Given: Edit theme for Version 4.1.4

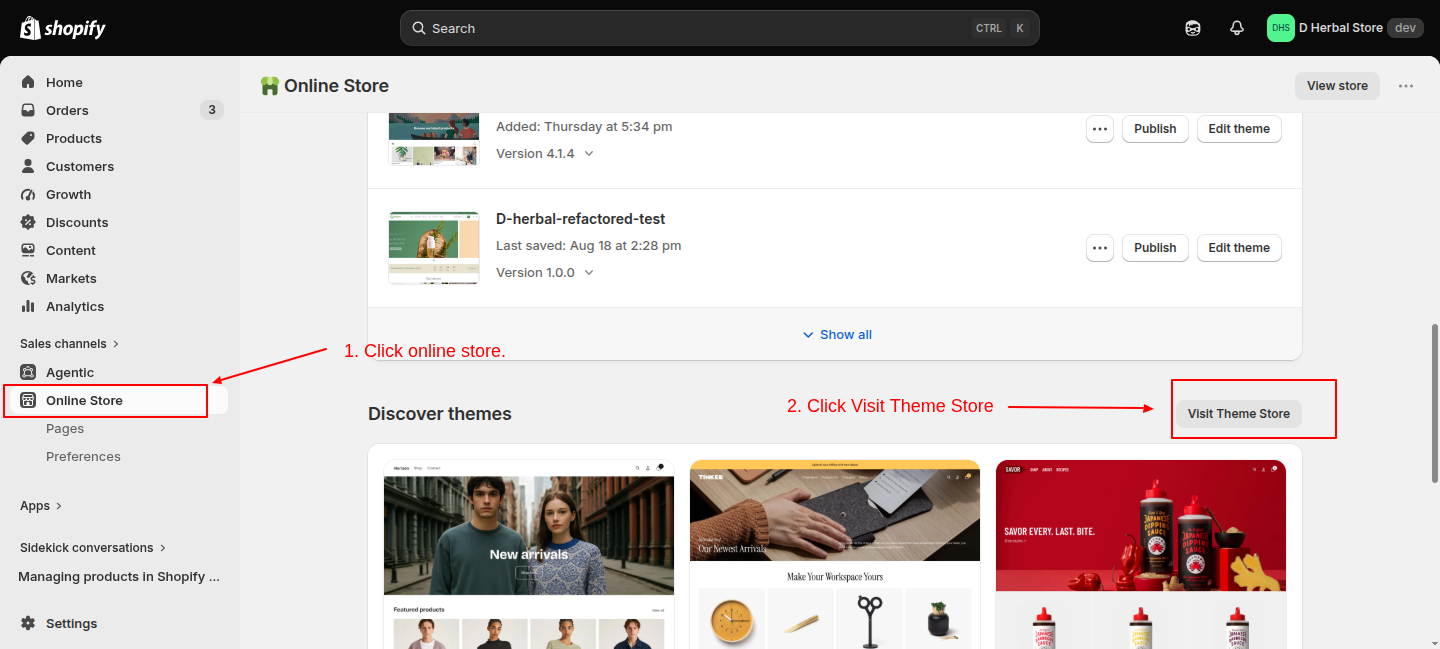Looking at the screenshot, I should point(1239,129).
